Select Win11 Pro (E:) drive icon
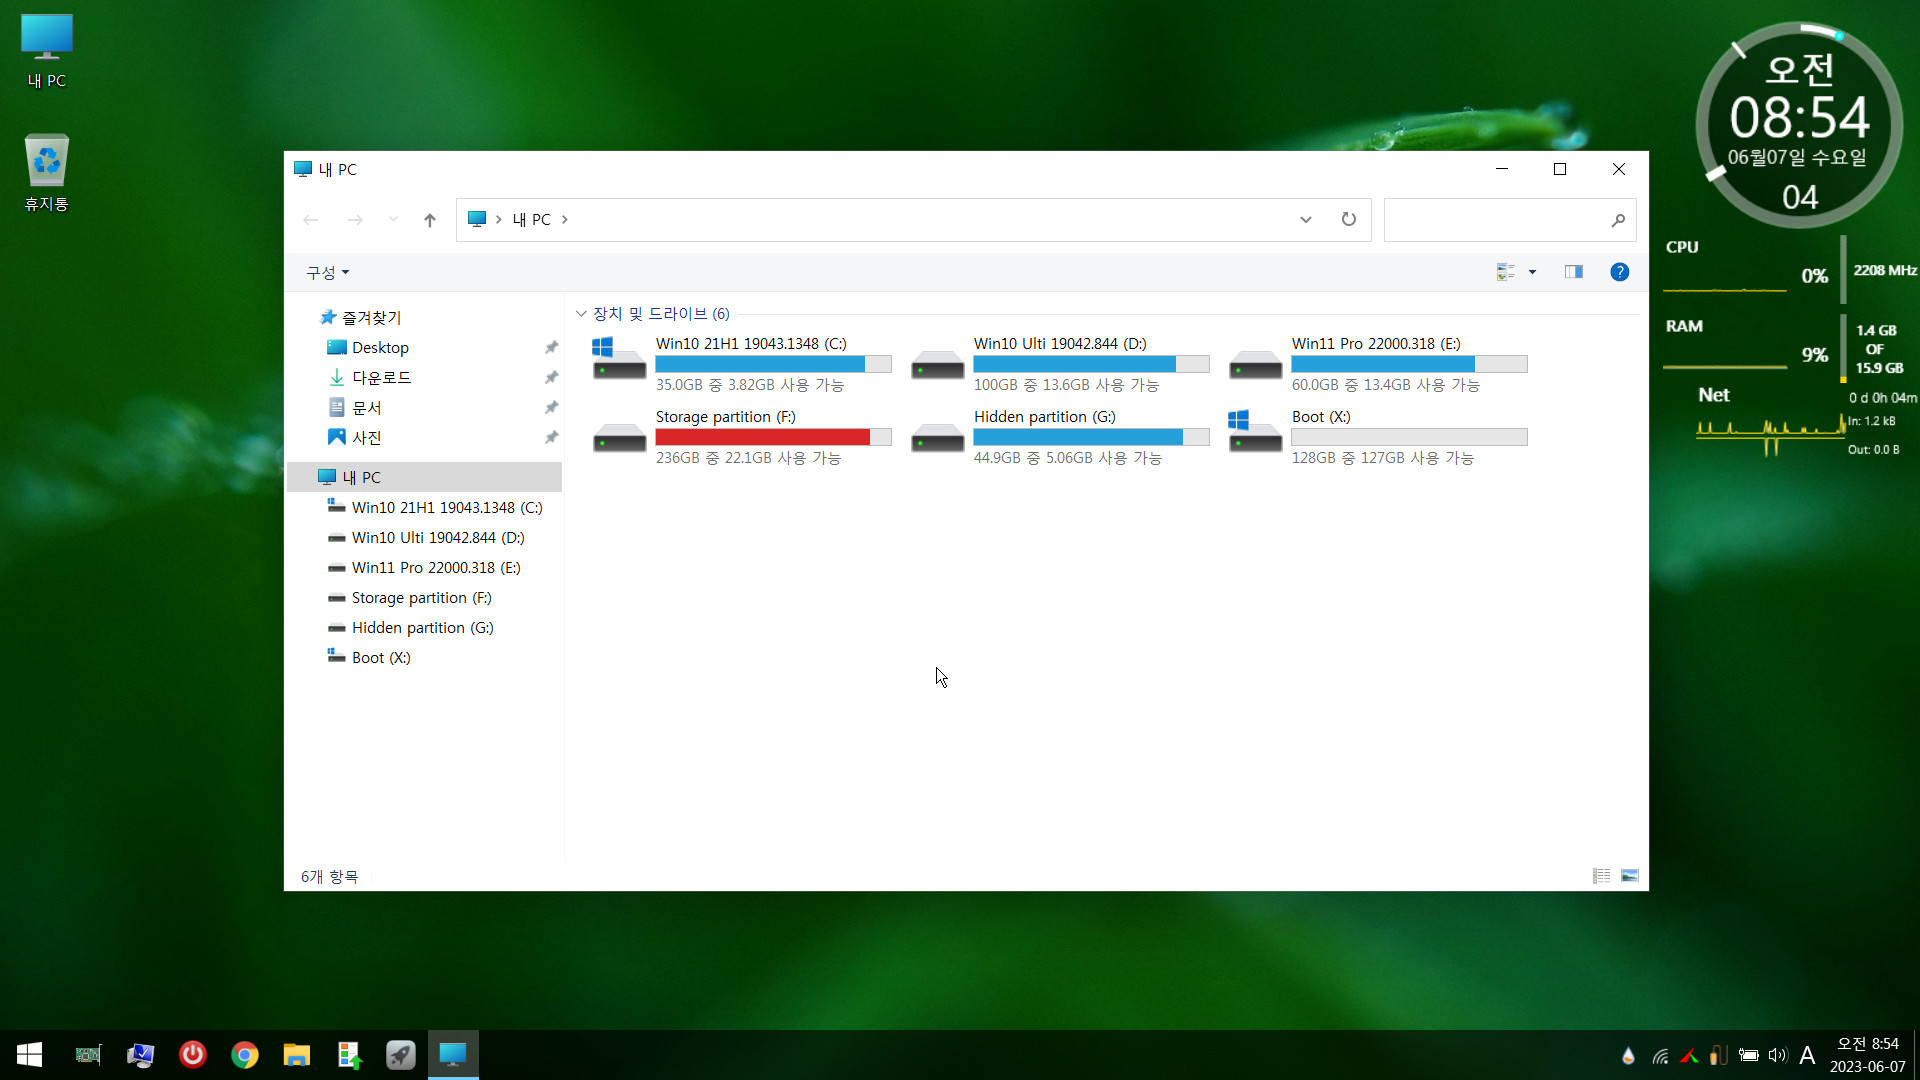Viewport: 1920px width, 1080px height. tap(1255, 363)
